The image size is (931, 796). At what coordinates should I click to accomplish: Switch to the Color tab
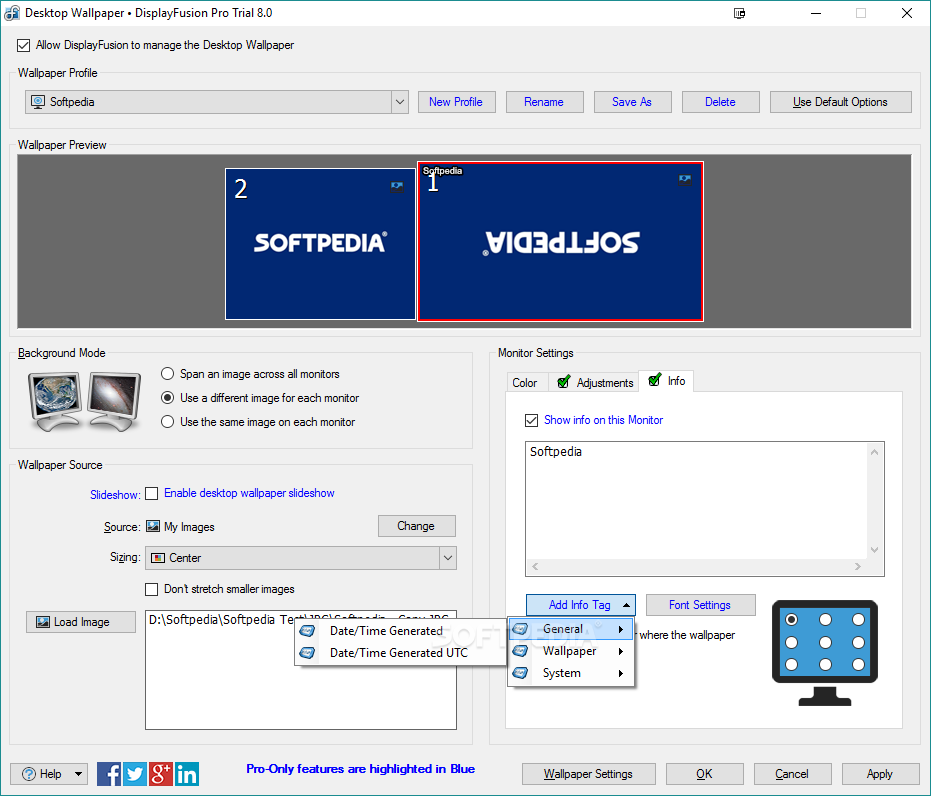pos(525,383)
